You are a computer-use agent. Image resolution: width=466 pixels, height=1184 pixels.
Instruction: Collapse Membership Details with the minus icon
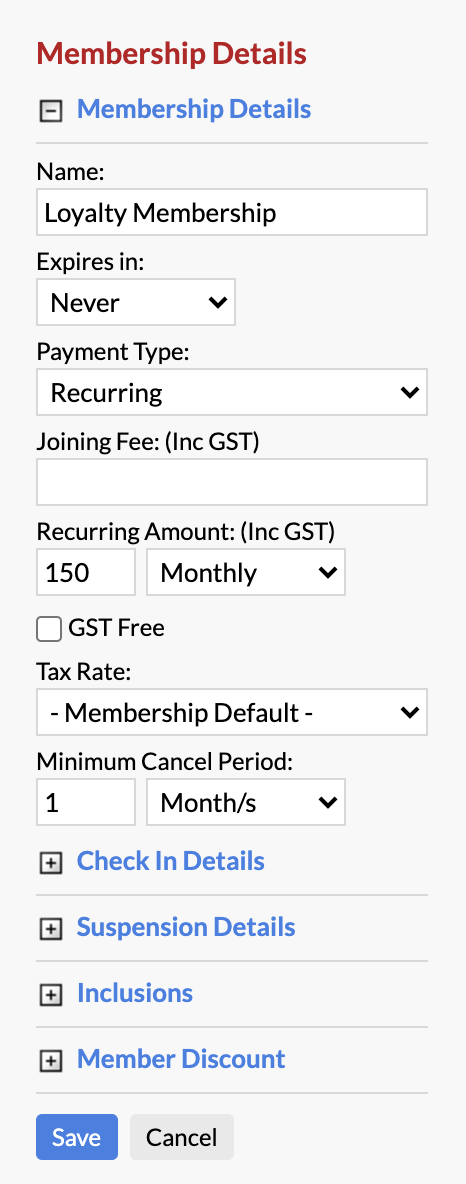50,111
